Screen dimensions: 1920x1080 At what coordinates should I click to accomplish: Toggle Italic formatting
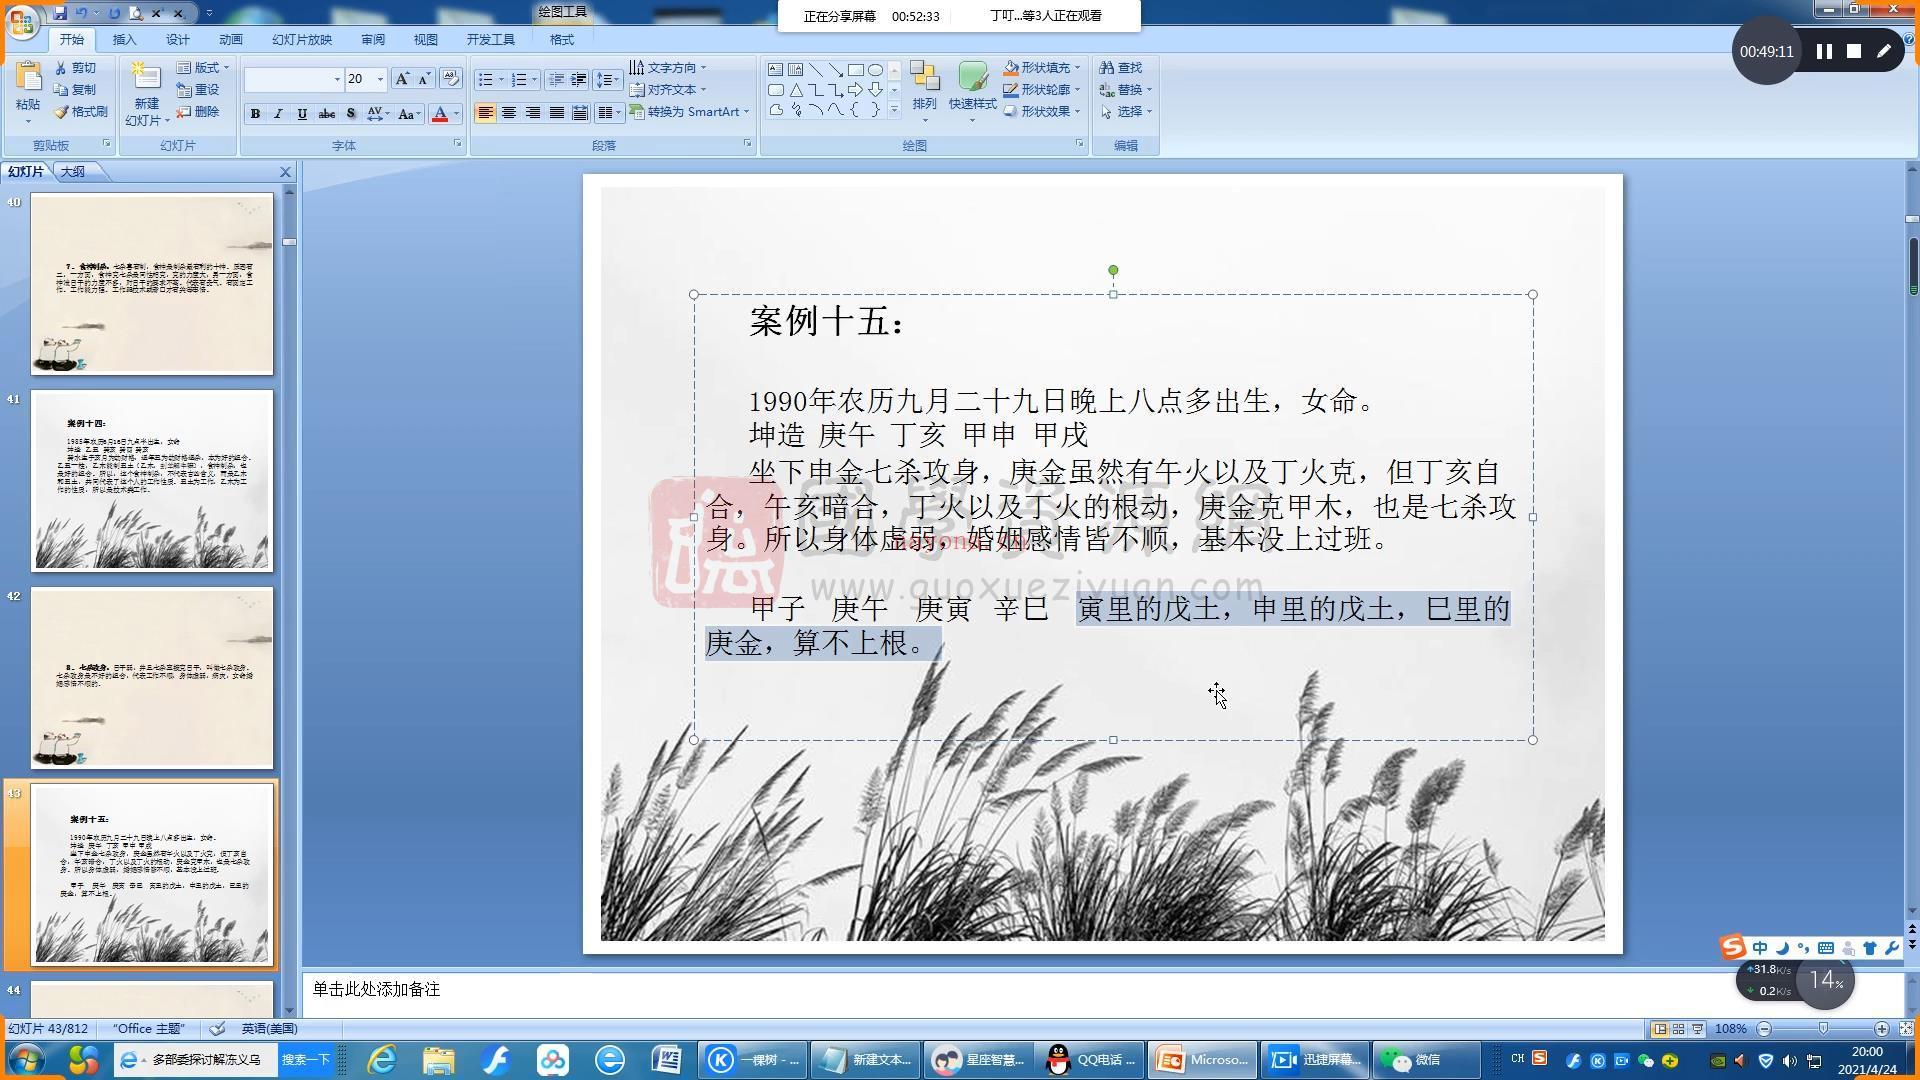click(x=278, y=113)
